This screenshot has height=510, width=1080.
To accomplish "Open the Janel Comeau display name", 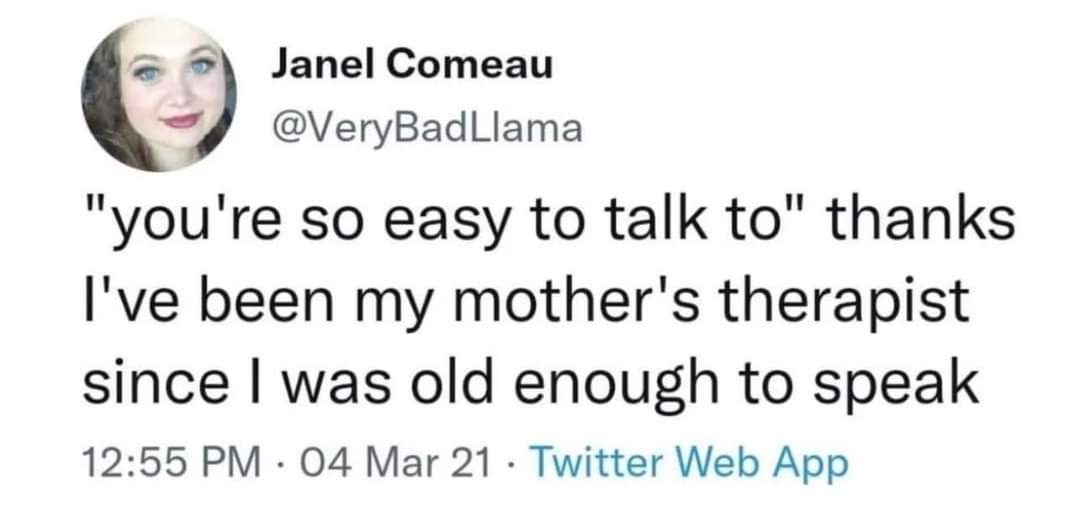I will pos(411,67).
